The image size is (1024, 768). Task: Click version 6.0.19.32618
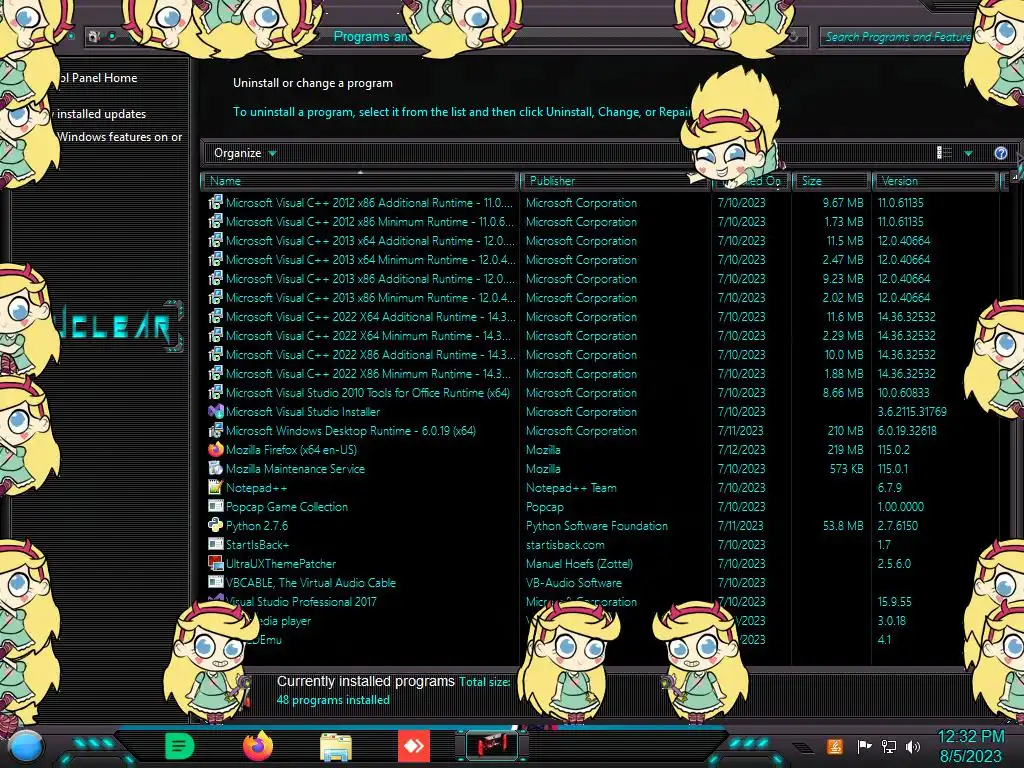[907, 430]
